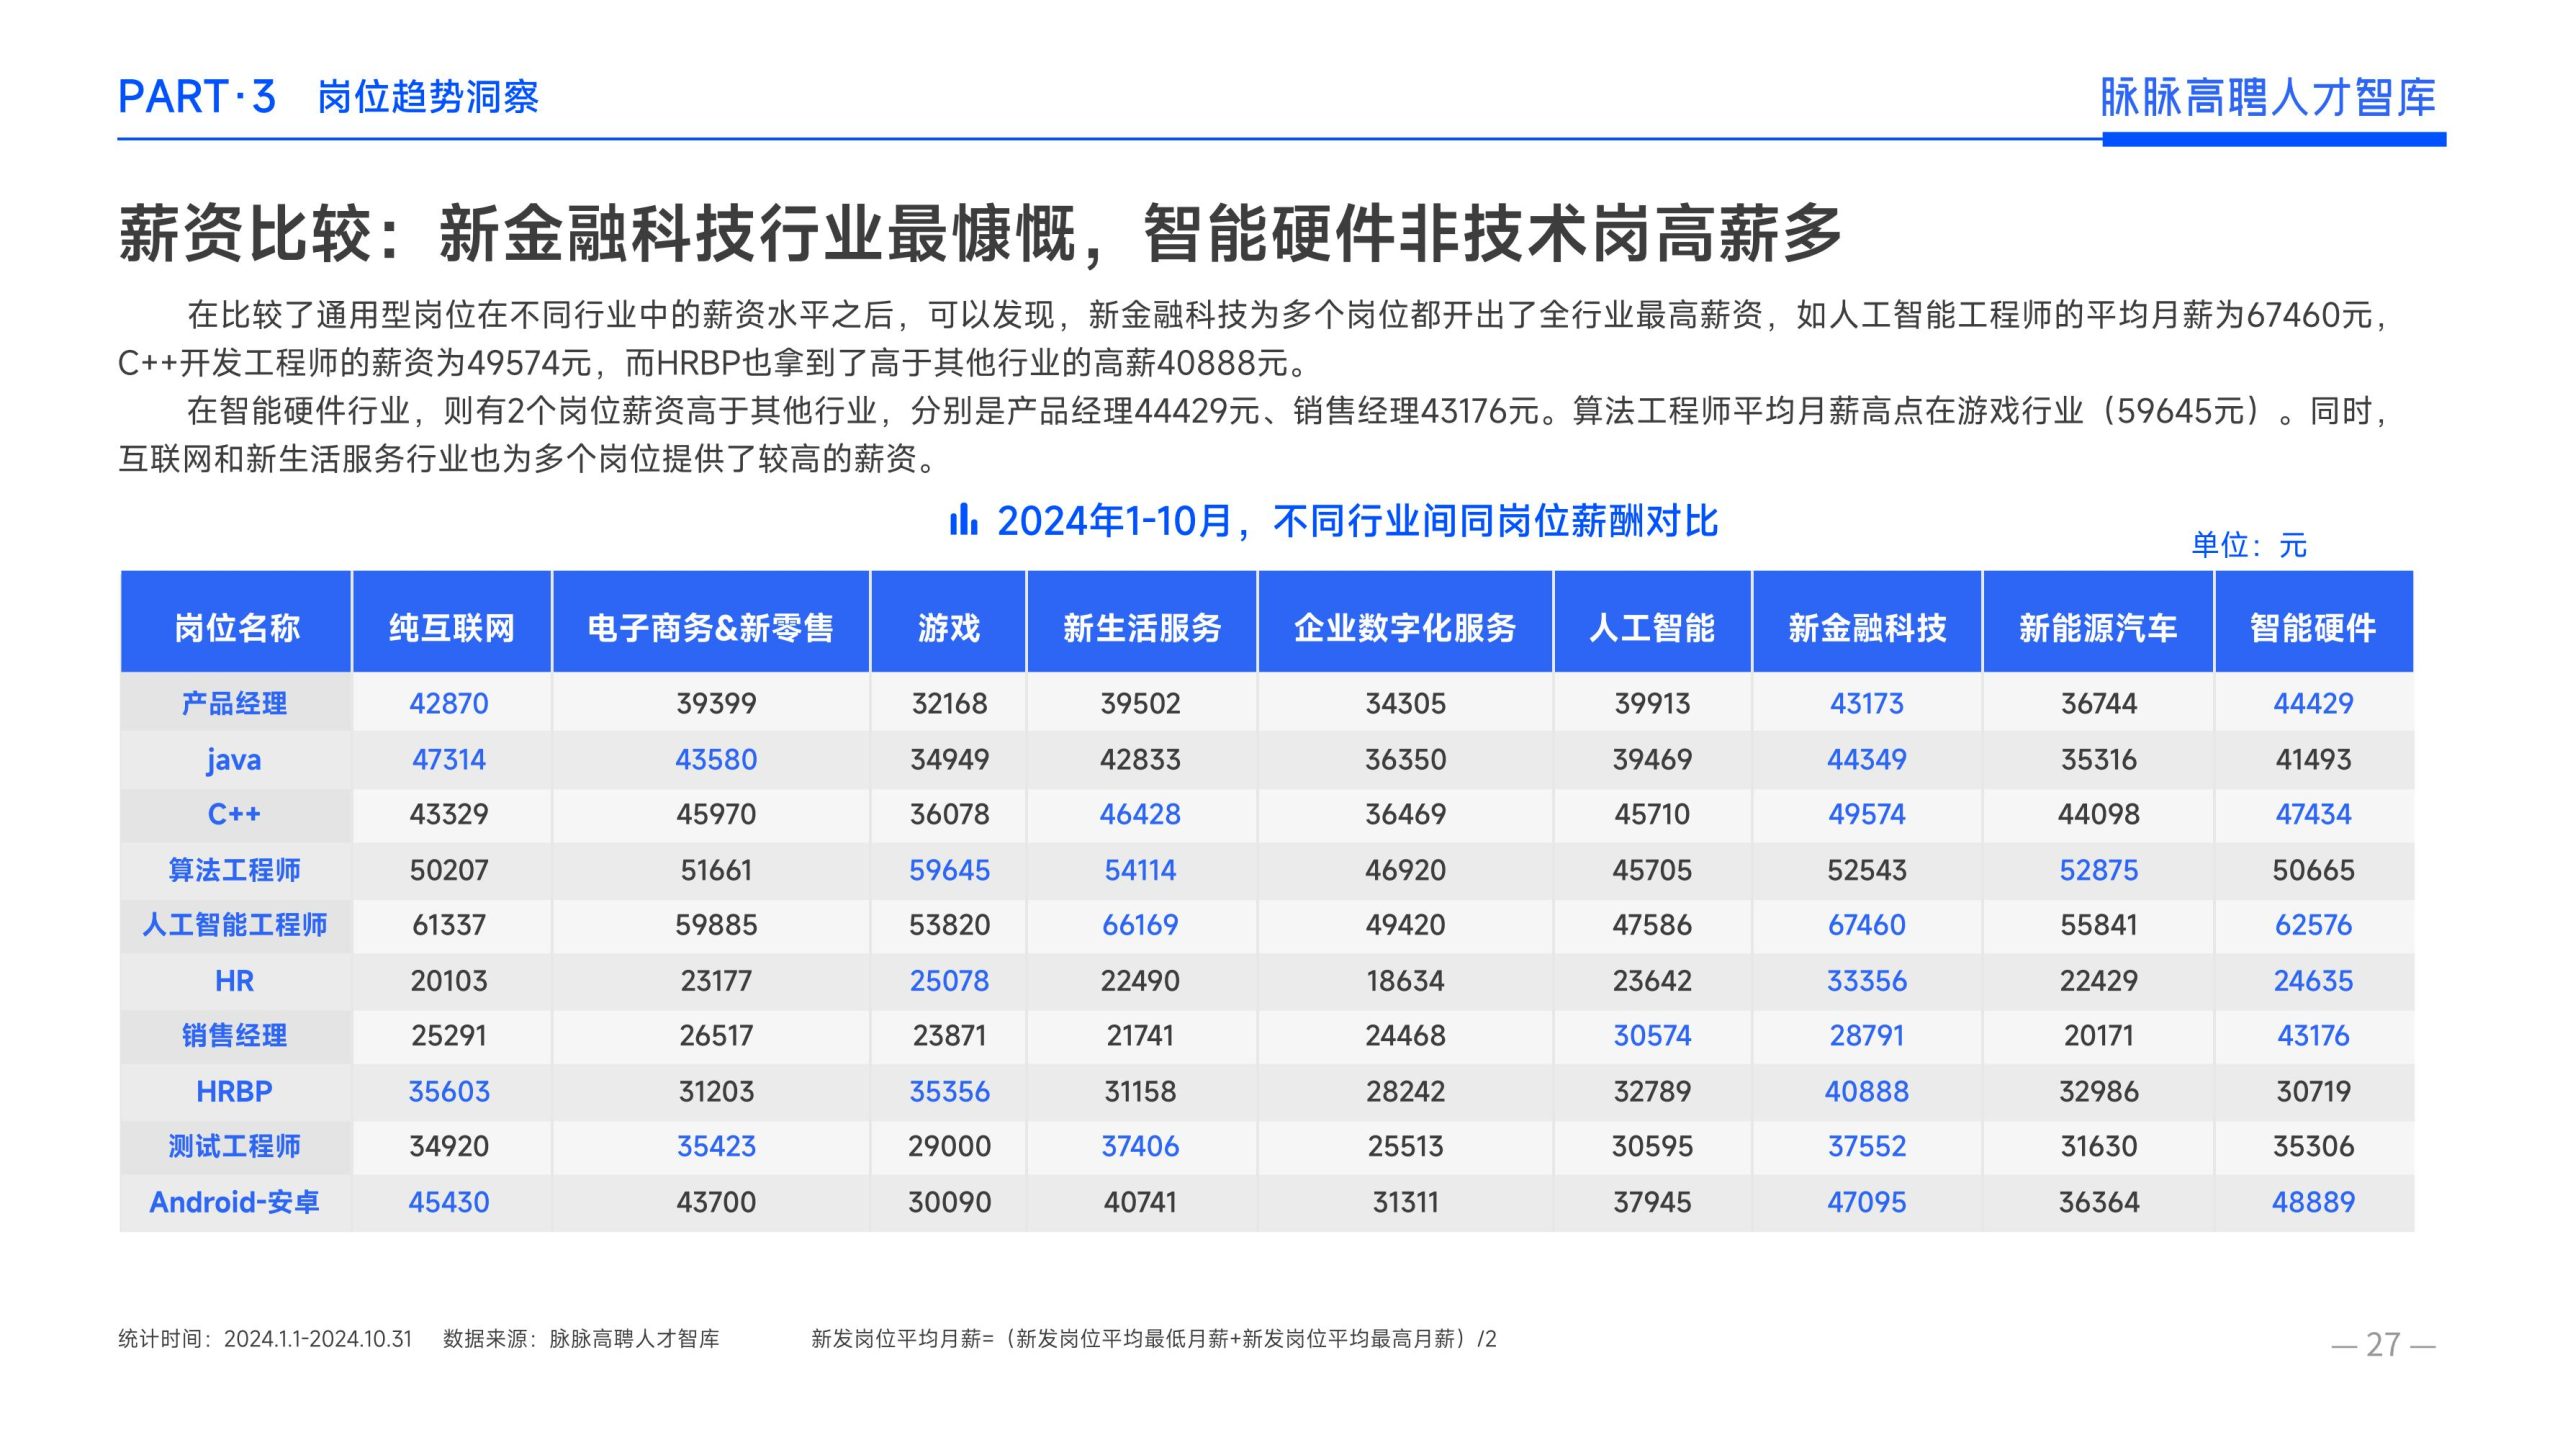
Task: Click the HRBP row label
Action: point(234,1091)
